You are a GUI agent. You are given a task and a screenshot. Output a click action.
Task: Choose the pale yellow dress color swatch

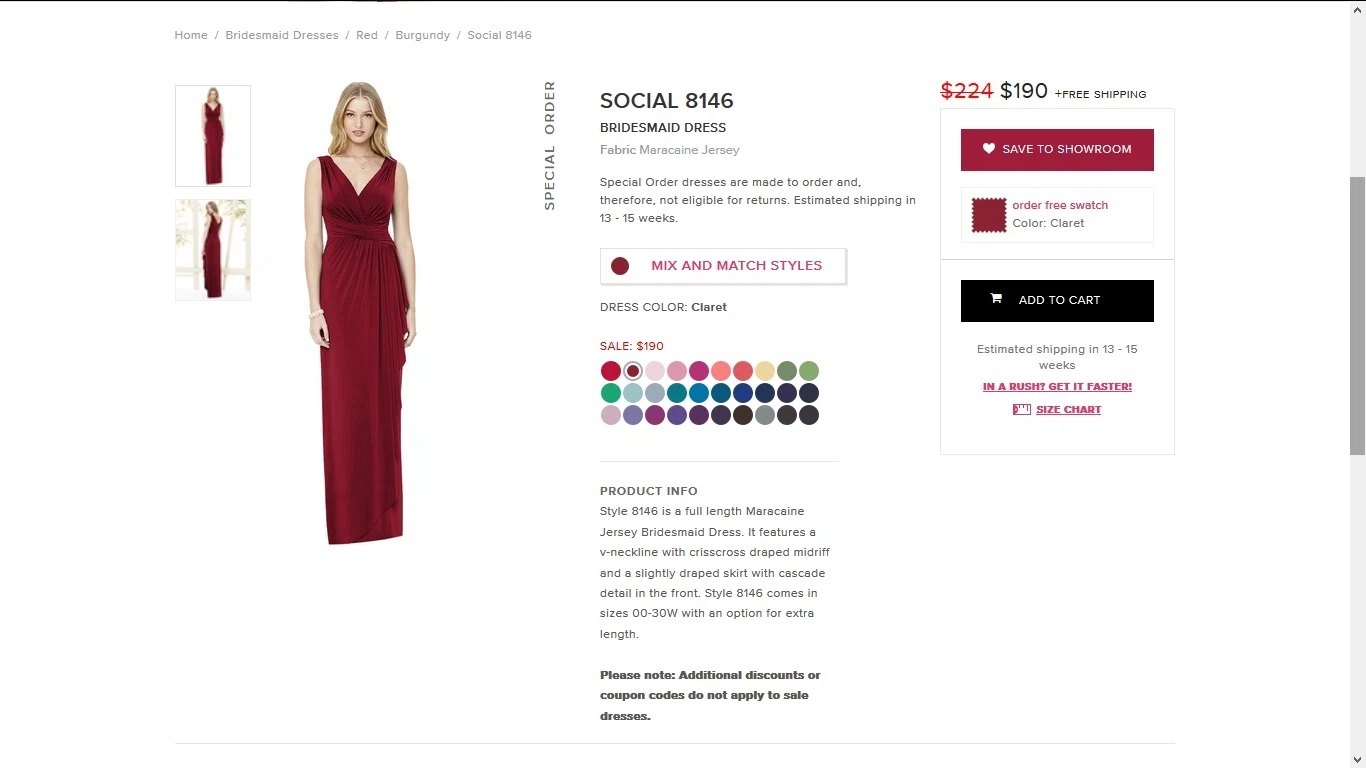point(765,371)
